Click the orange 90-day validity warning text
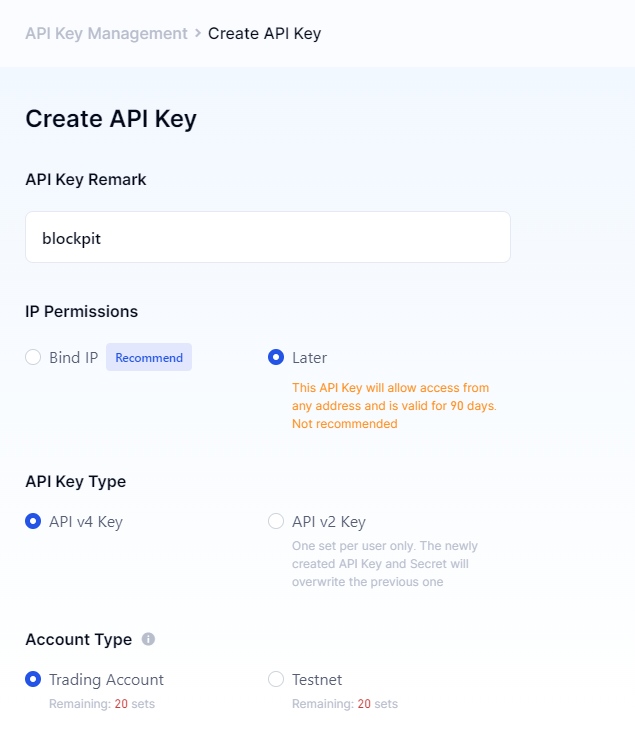This screenshot has width=635, height=743. point(394,405)
